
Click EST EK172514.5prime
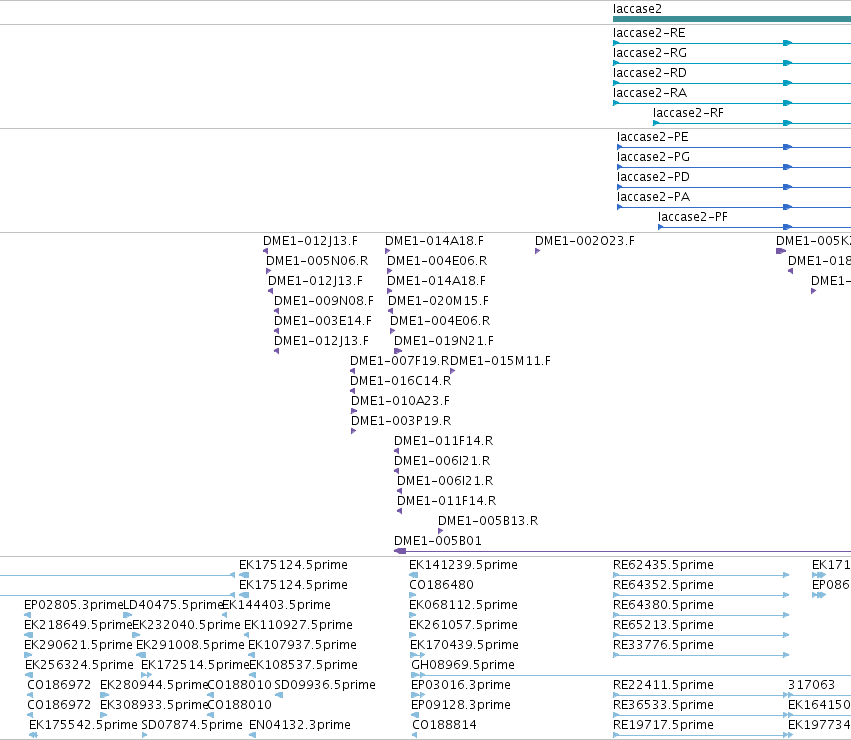[195, 665]
